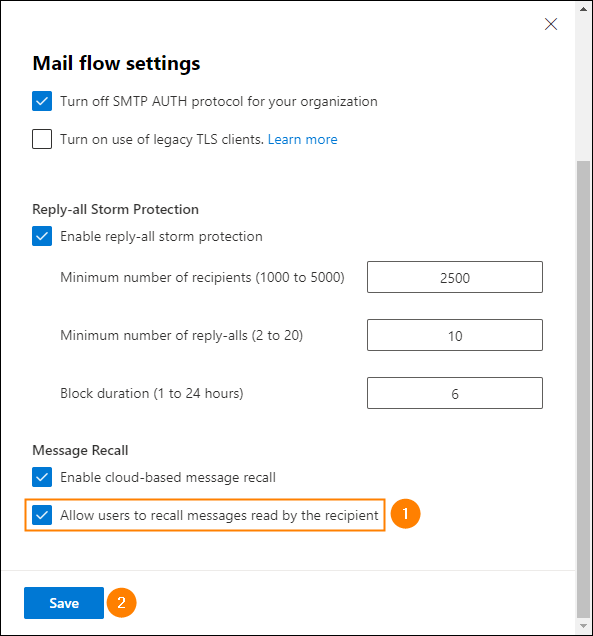The image size is (593, 636).
Task: Toggle Enable cloud-based message recall checkbox
Action: (x=42, y=477)
